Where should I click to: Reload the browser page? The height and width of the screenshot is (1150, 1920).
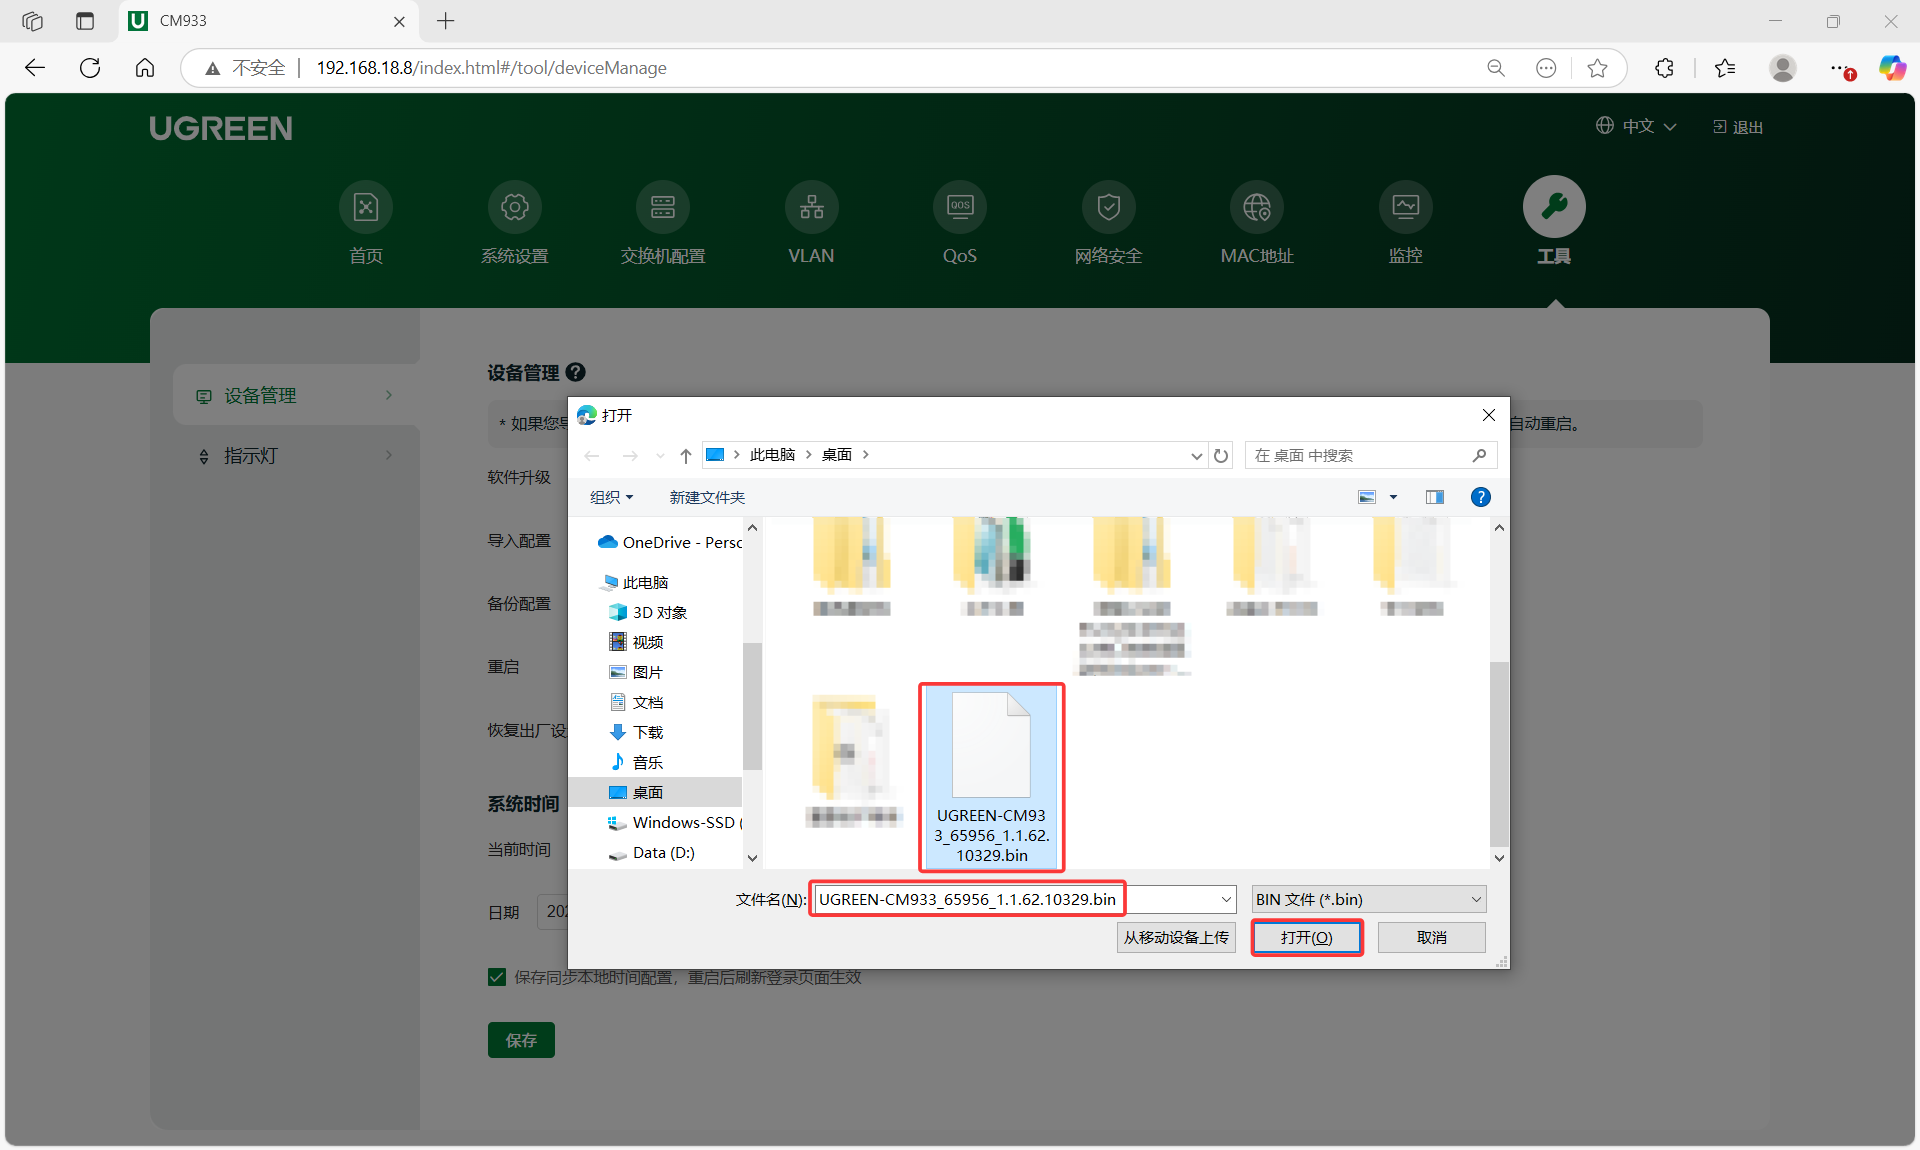(90, 68)
